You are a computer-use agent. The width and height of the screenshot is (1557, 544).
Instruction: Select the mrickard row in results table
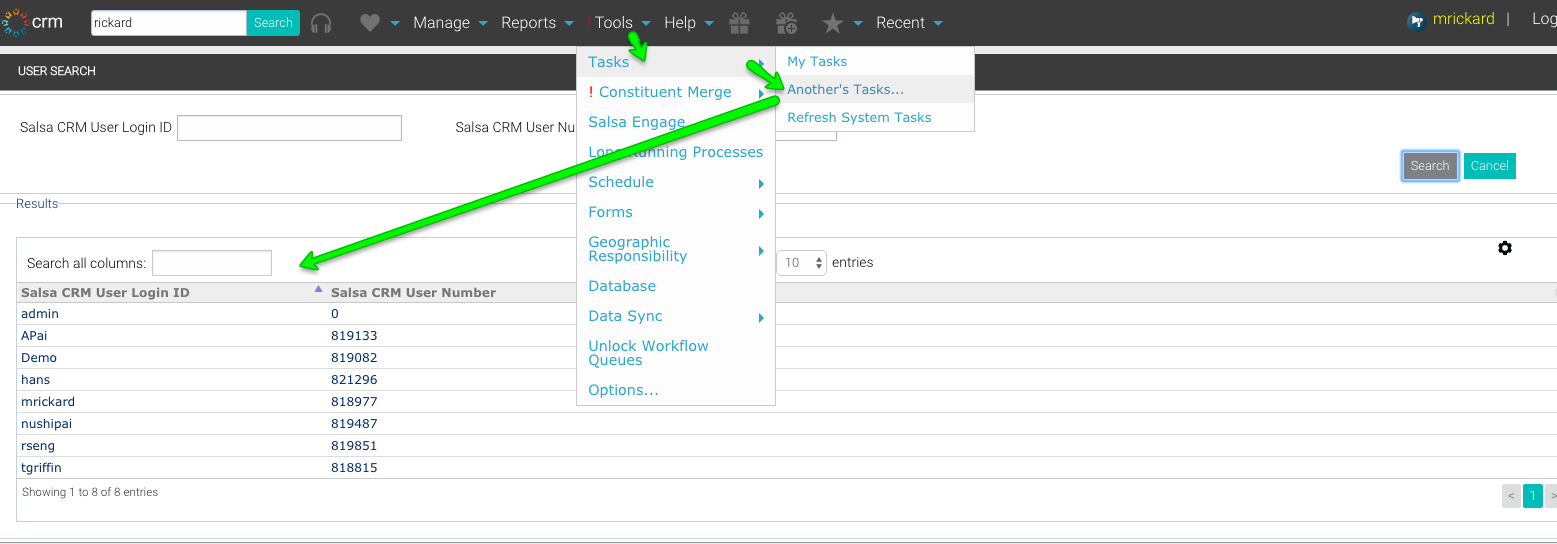[785, 402]
